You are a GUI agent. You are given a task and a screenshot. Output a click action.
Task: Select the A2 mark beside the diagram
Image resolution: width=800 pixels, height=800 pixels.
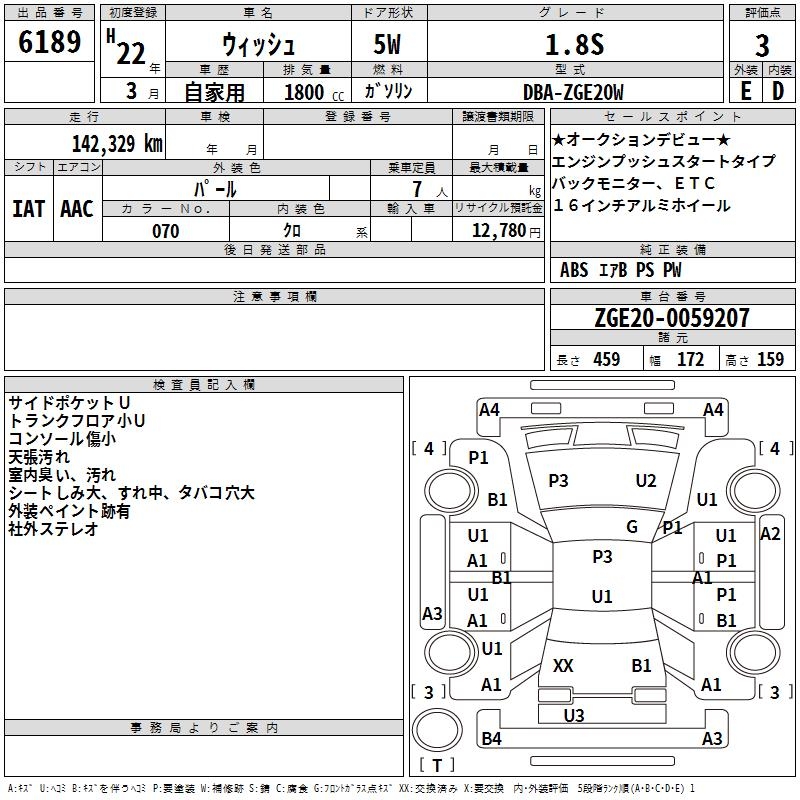click(770, 534)
